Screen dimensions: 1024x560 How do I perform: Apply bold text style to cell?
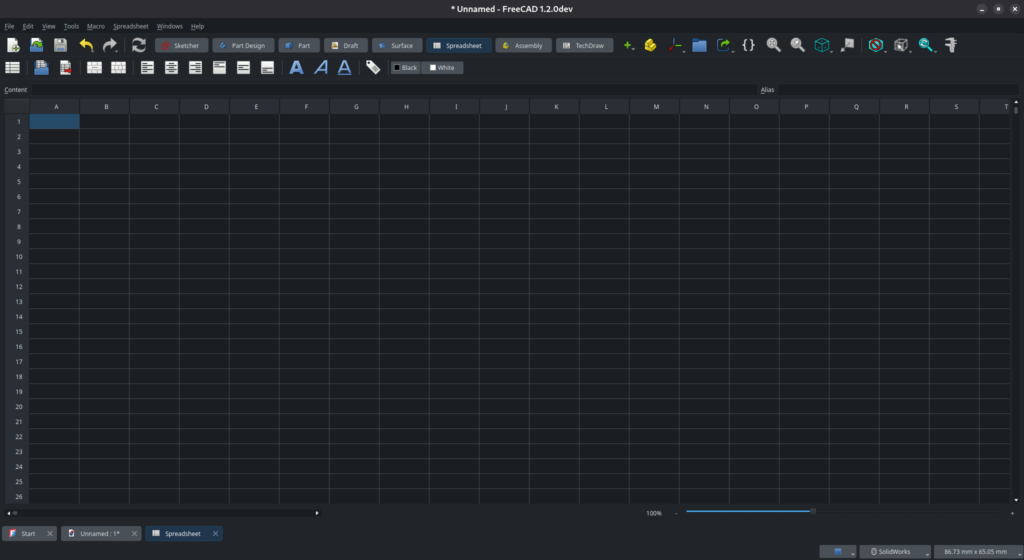(x=296, y=68)
